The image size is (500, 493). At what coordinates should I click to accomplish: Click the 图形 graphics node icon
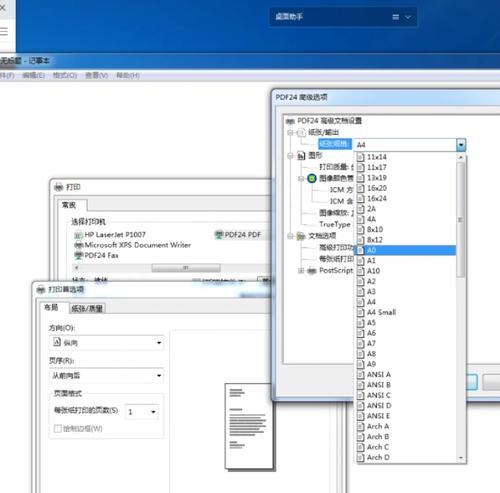click(x=301, y=156)
